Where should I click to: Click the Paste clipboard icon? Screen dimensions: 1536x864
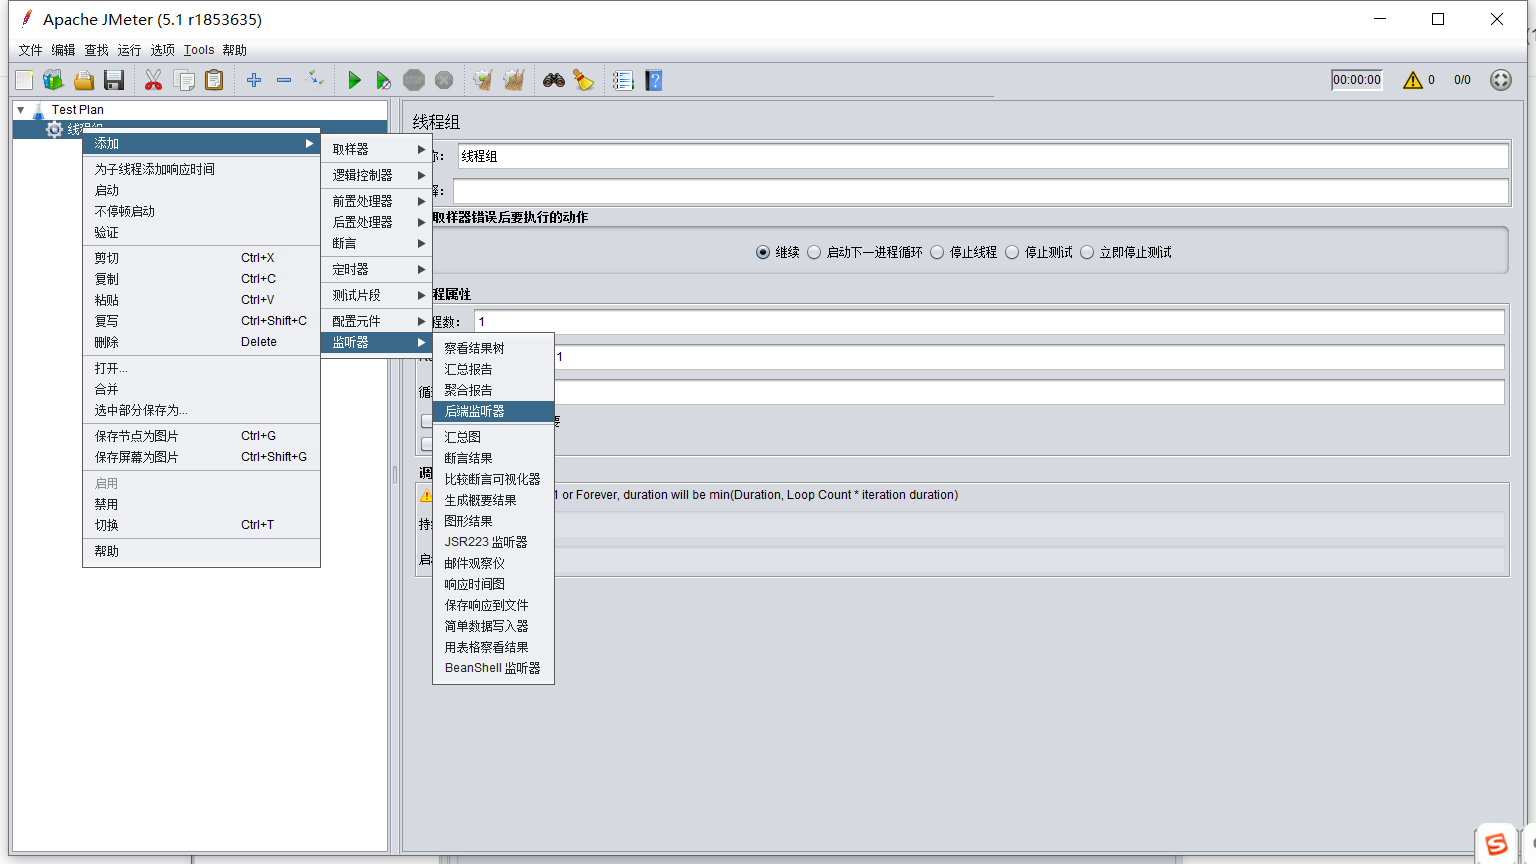[x=214, y=80]
